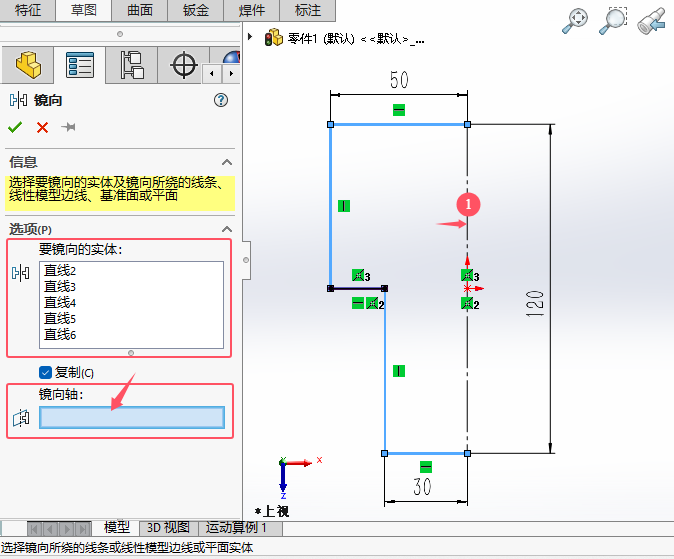Viewport: 674px width, 559px height.
Task: Open the 3D 视图 bottom tab
Action: [x=168, y=528]
